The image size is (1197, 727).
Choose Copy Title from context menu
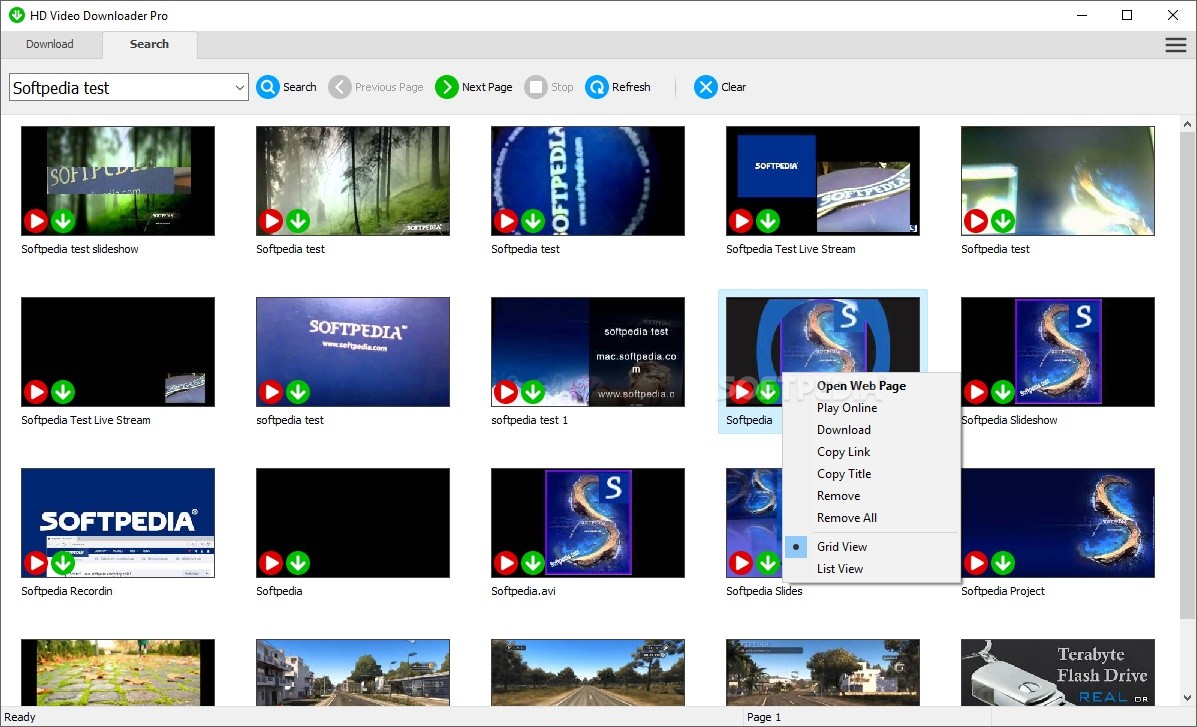[844, 474]
